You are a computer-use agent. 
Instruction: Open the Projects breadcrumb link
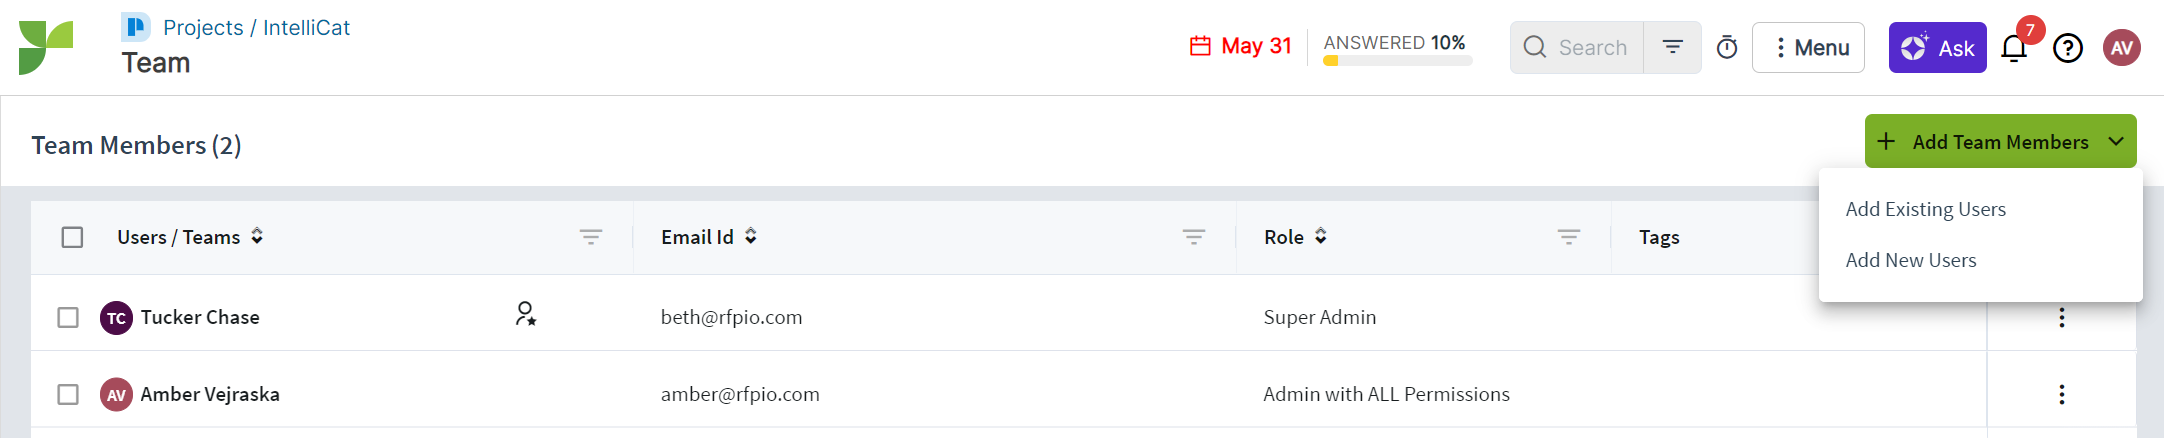(203, 27)
